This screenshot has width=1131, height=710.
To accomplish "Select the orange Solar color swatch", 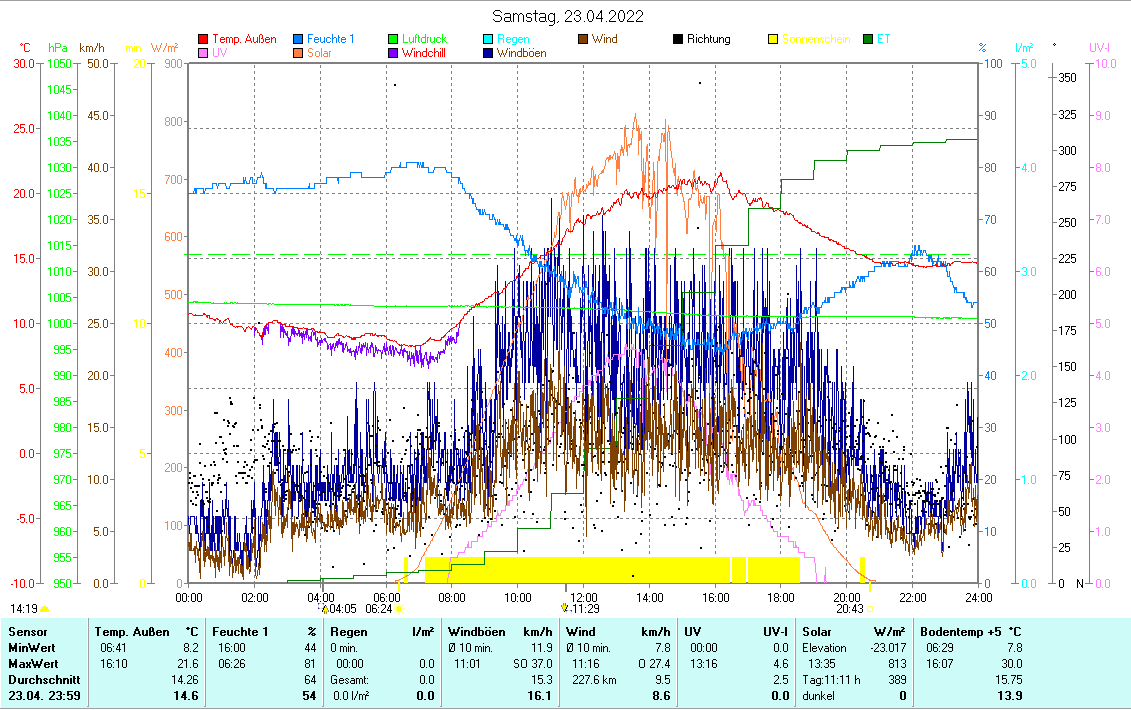I will 299,54.
